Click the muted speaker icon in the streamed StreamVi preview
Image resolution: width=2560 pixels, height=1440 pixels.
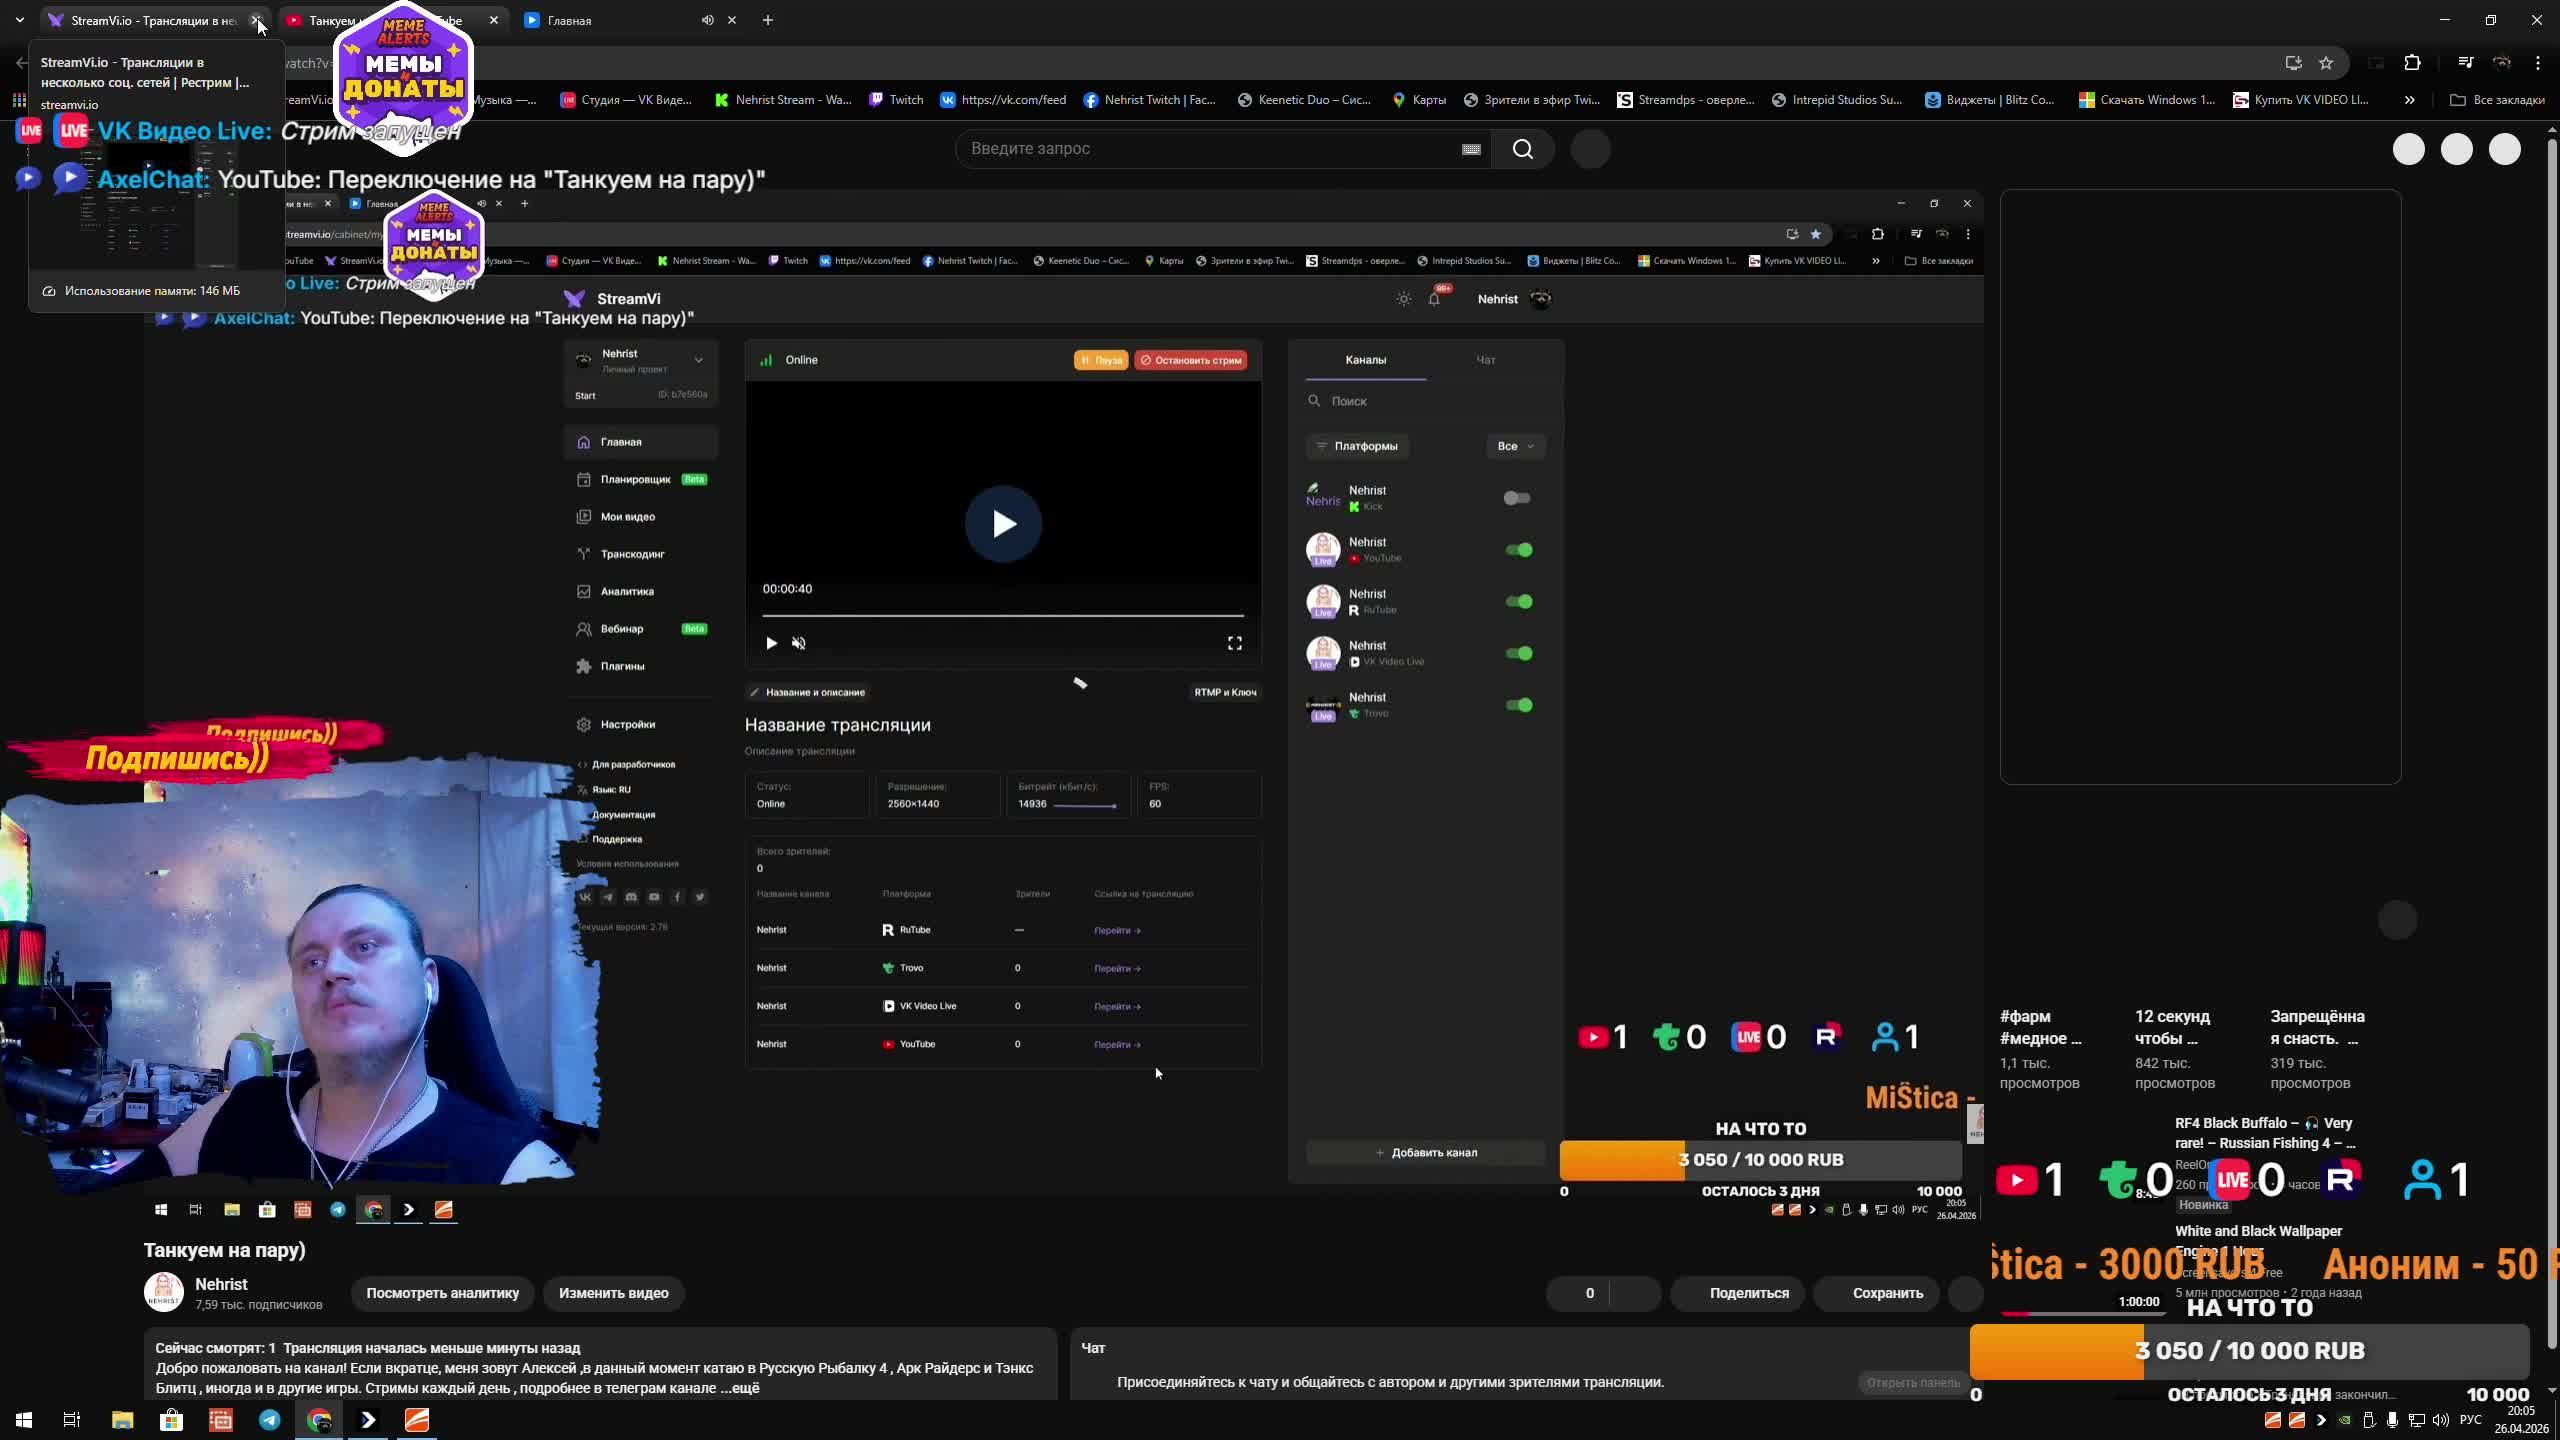pyautogui.click(x=799, y=644)
